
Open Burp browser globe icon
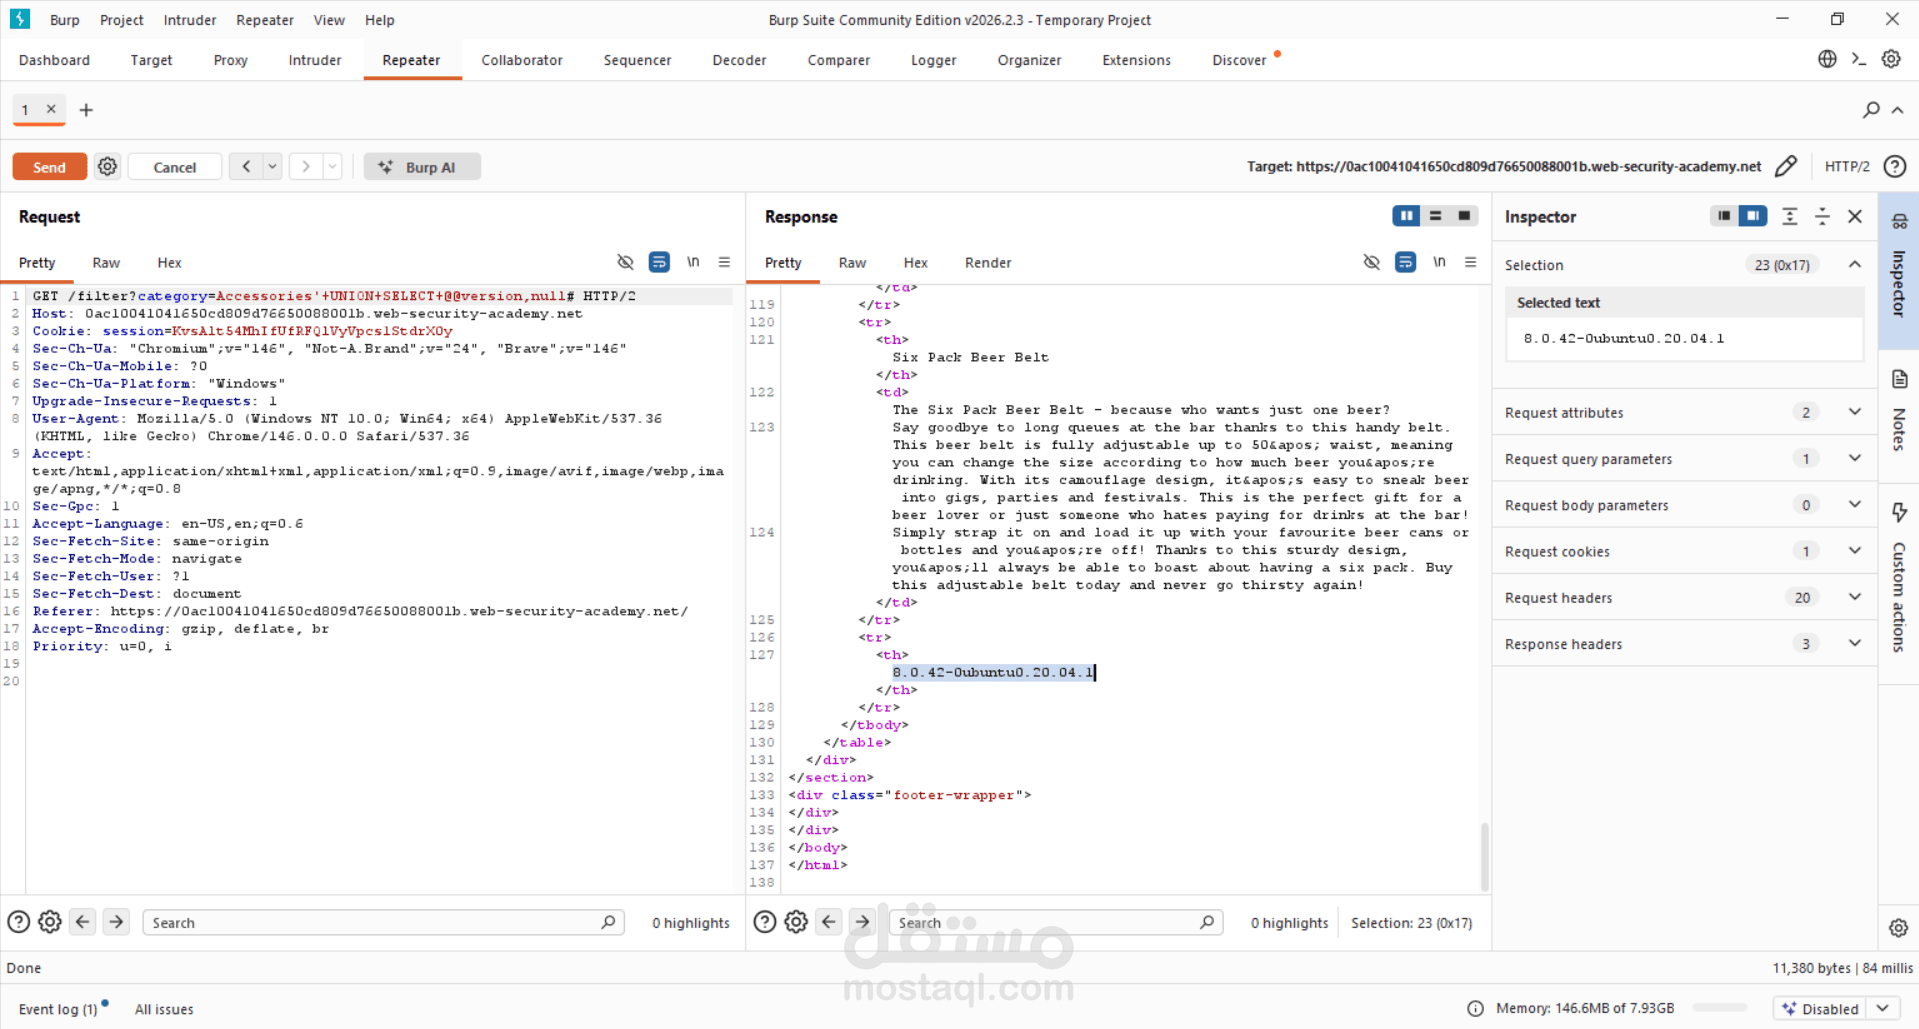coord(1827,59)
